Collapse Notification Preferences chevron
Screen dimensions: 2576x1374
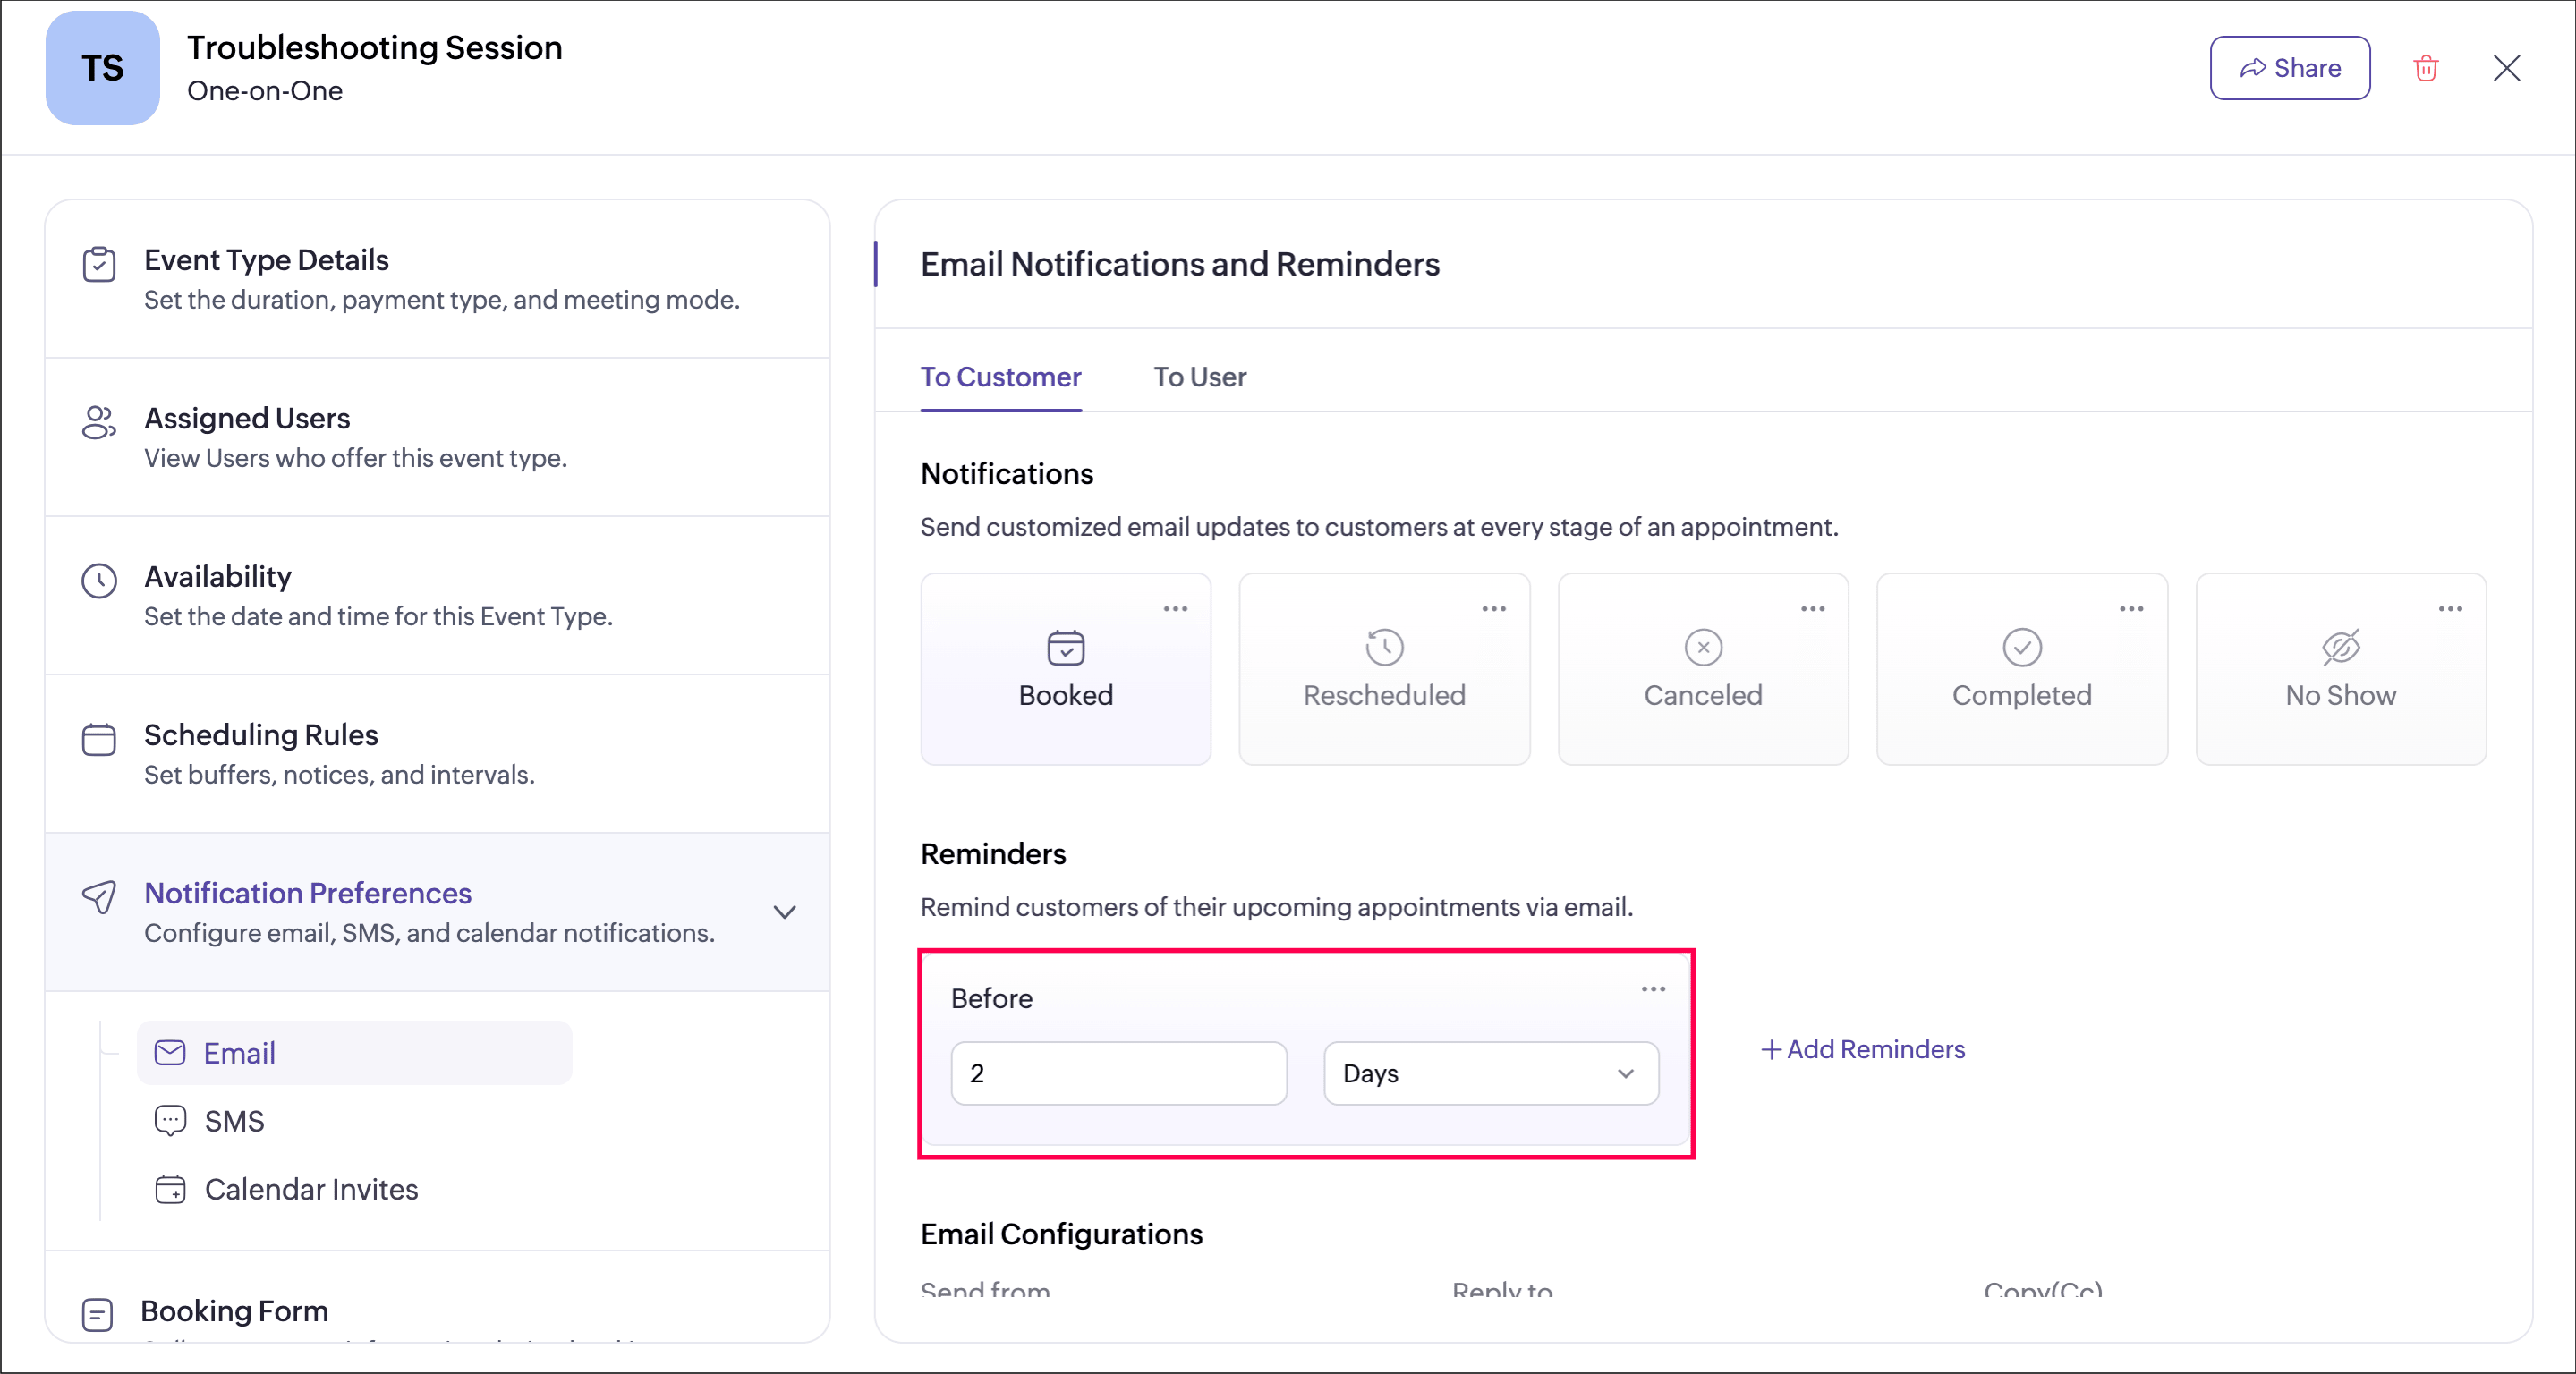(785, 912)
